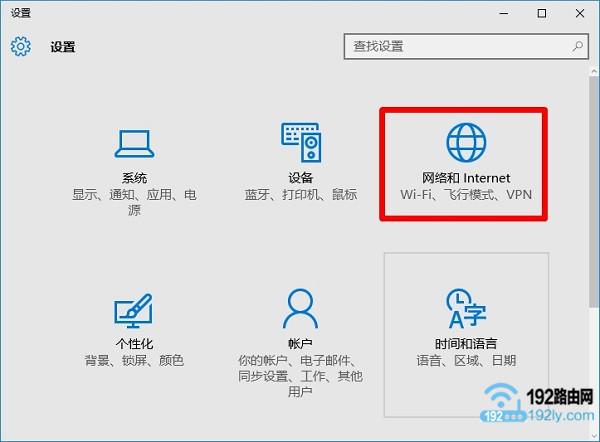Open the Devices keyboard and speaker icon

pos(301,142)
